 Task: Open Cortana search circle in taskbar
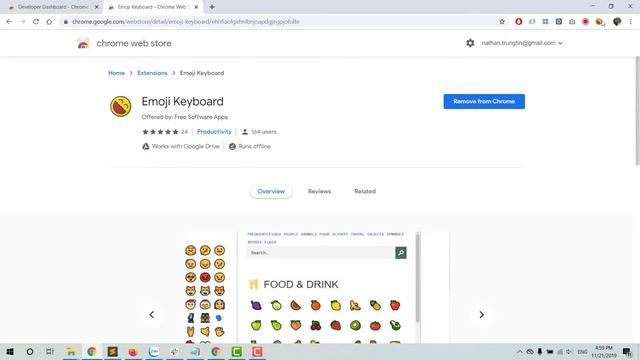30,351
